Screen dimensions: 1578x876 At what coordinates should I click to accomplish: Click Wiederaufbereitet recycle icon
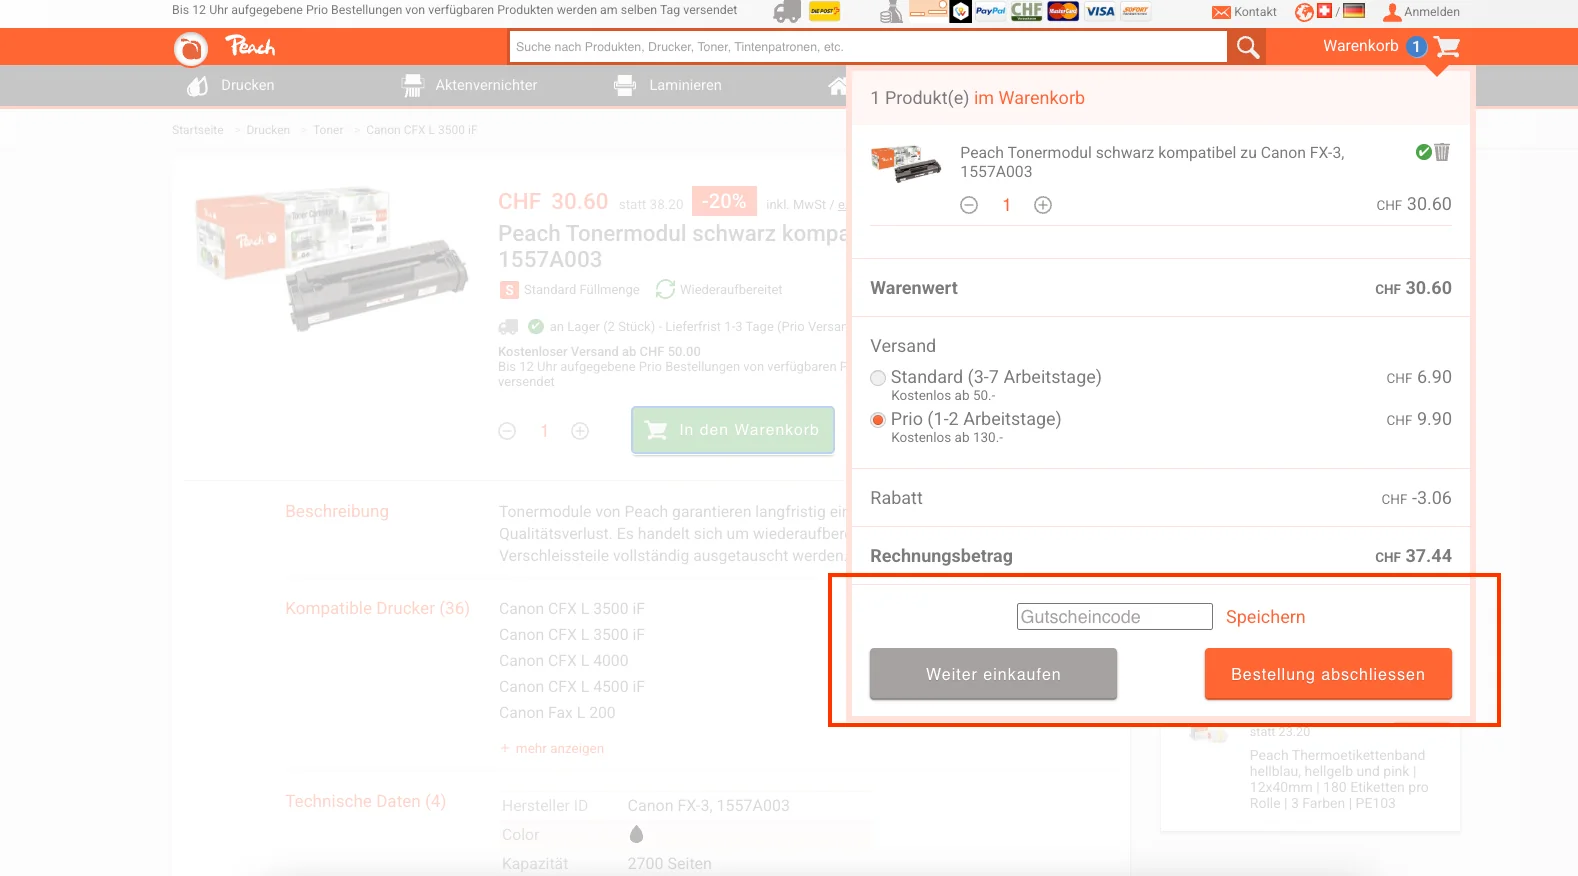pyautogui.click(x=665, y=289)
